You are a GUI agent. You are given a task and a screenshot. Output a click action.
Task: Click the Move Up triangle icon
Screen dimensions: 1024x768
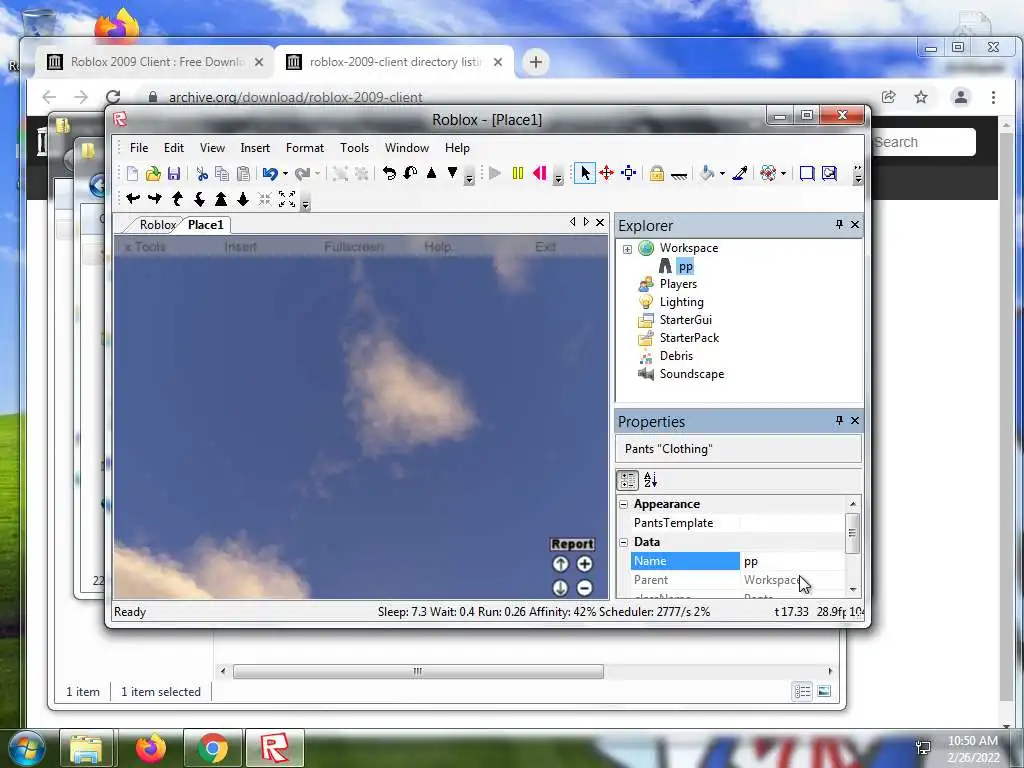coord(431,173)
